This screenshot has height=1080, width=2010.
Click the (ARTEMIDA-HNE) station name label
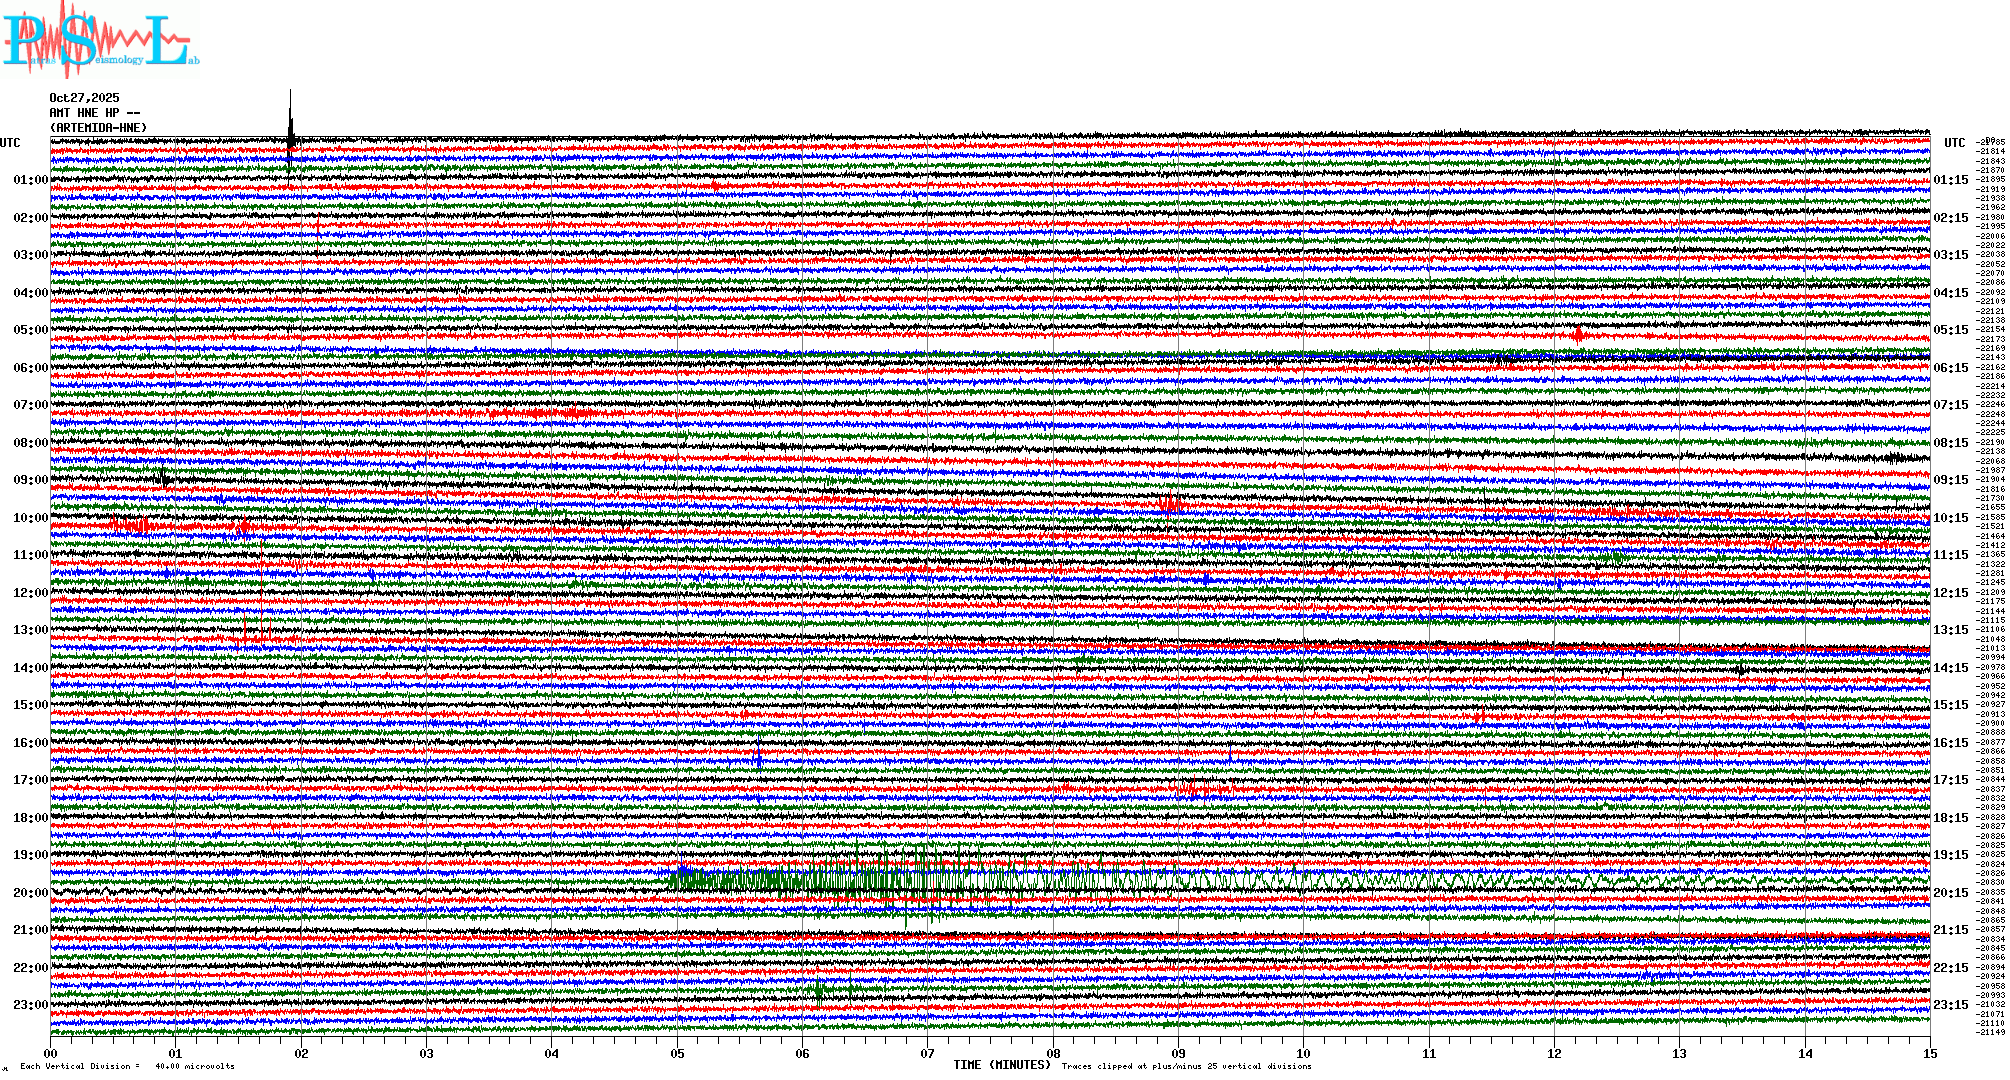click(x=98, y=128)
